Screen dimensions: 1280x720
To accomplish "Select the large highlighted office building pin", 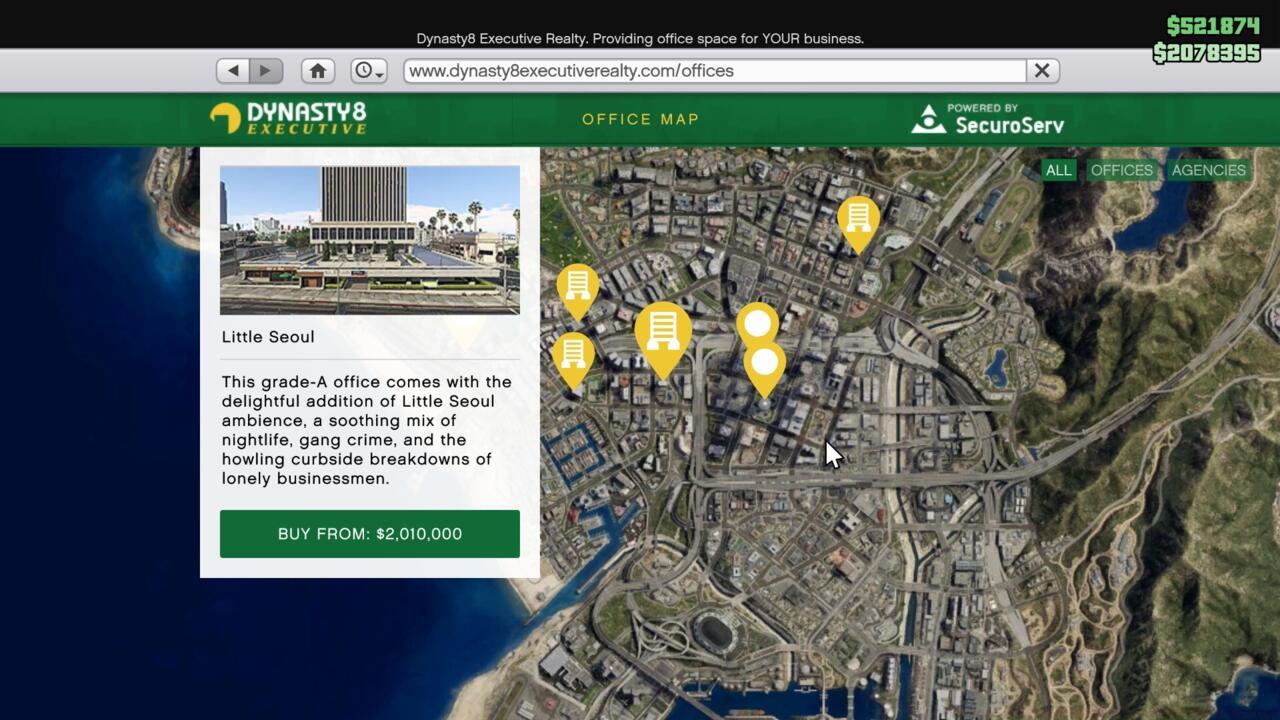I will 662,333.
